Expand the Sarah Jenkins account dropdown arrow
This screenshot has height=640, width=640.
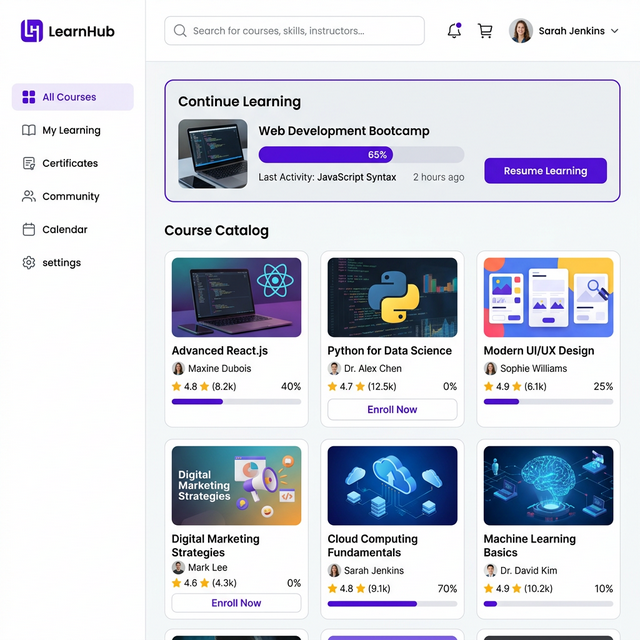click(x=614, y=31)
